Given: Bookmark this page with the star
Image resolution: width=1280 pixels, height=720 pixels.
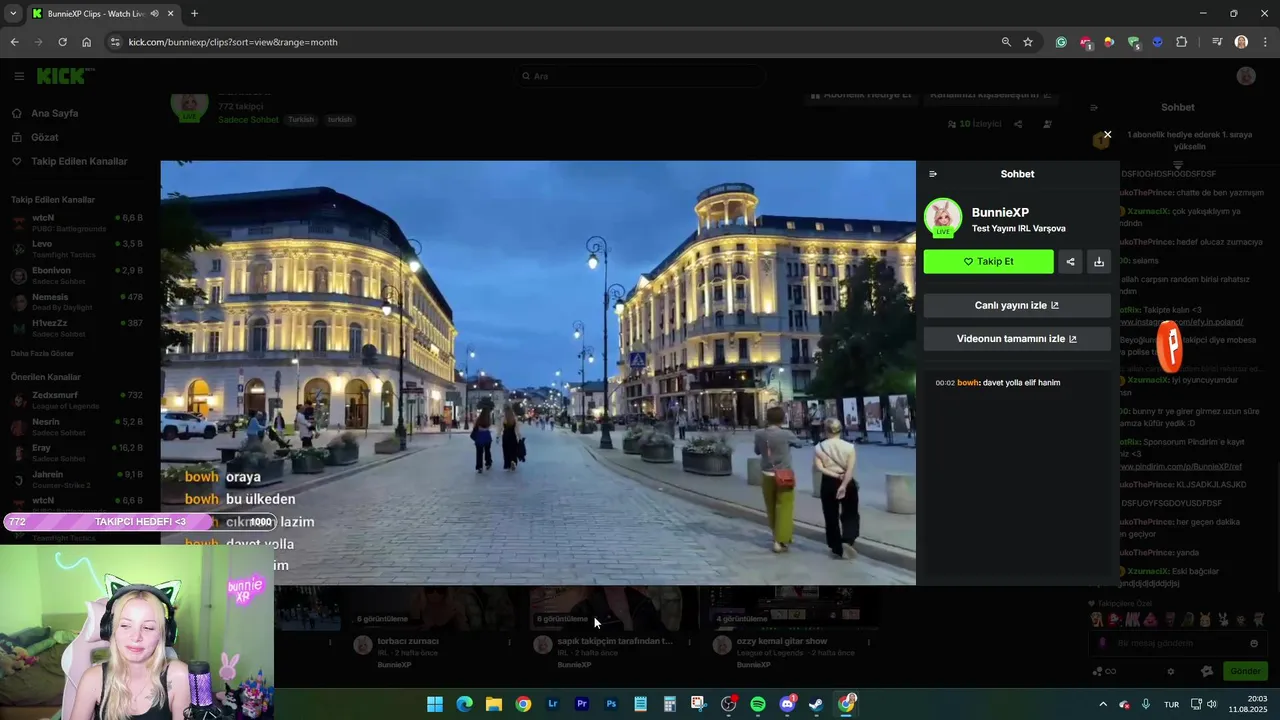Looking at the screenshot, I should 1028,42.
